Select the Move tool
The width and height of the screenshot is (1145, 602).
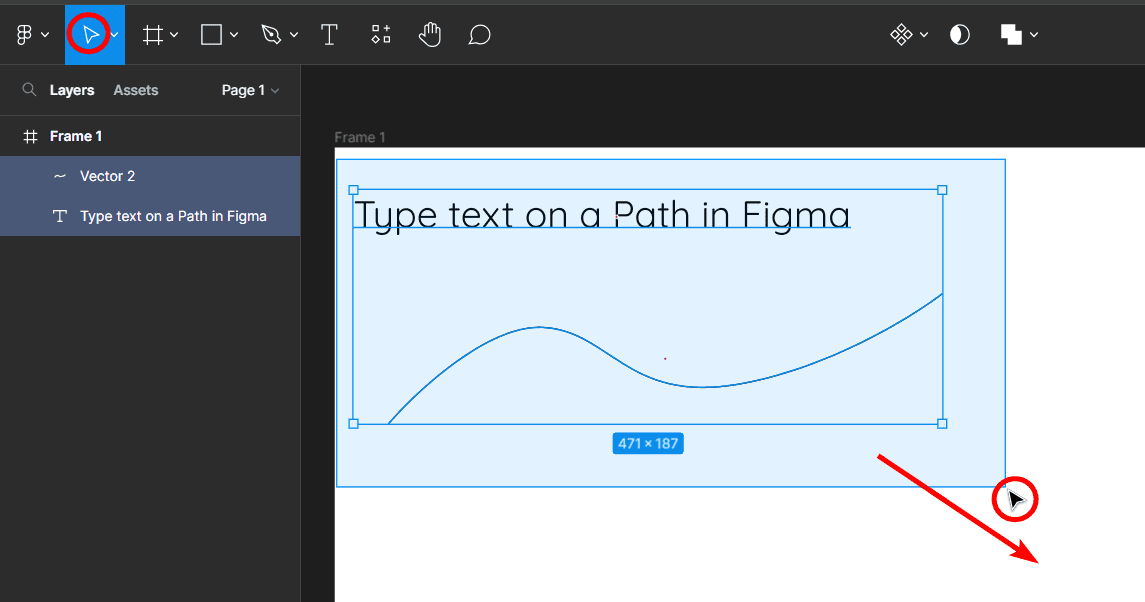(x=90, y=34)
